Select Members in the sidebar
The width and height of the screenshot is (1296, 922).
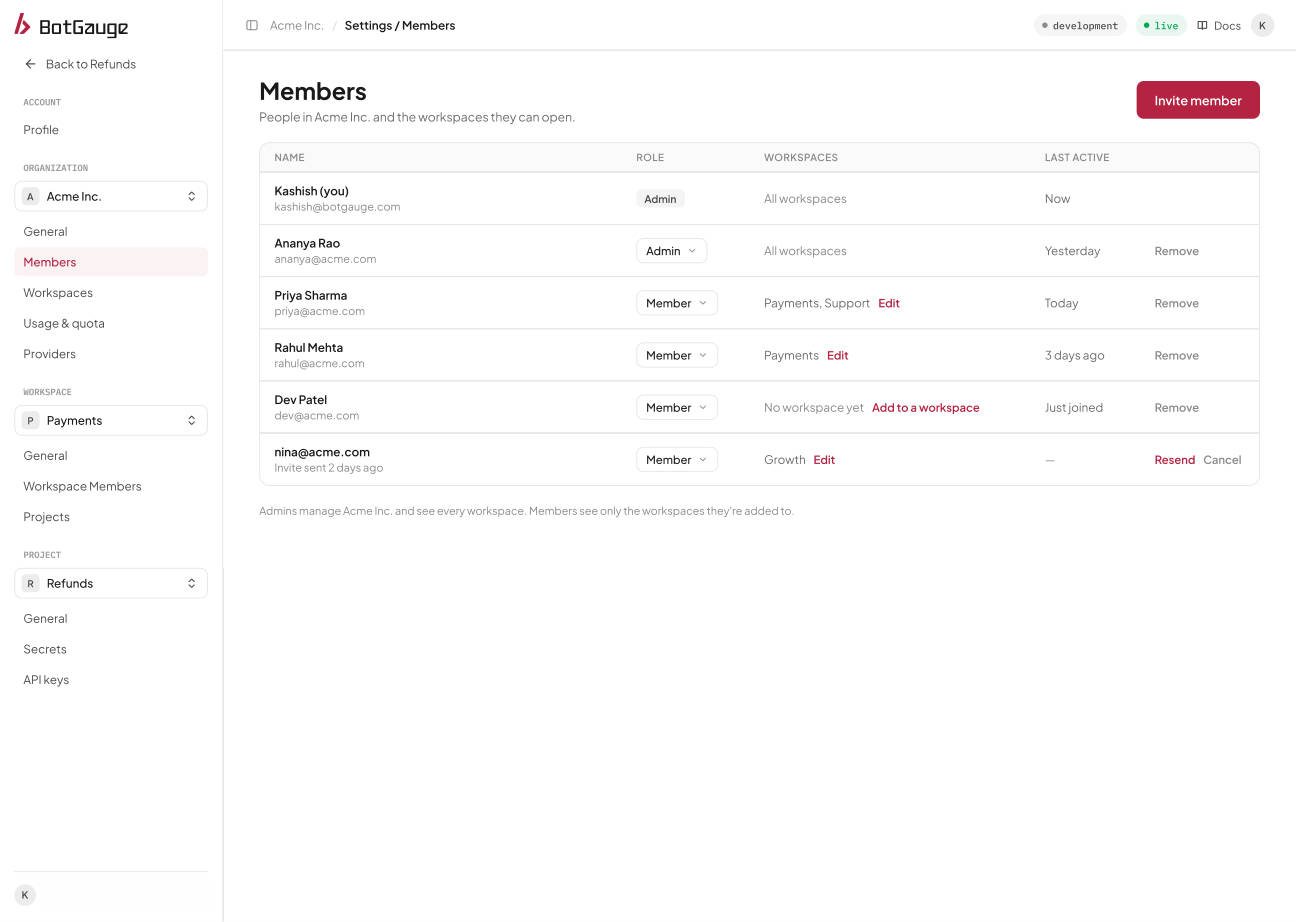(111, 262)
